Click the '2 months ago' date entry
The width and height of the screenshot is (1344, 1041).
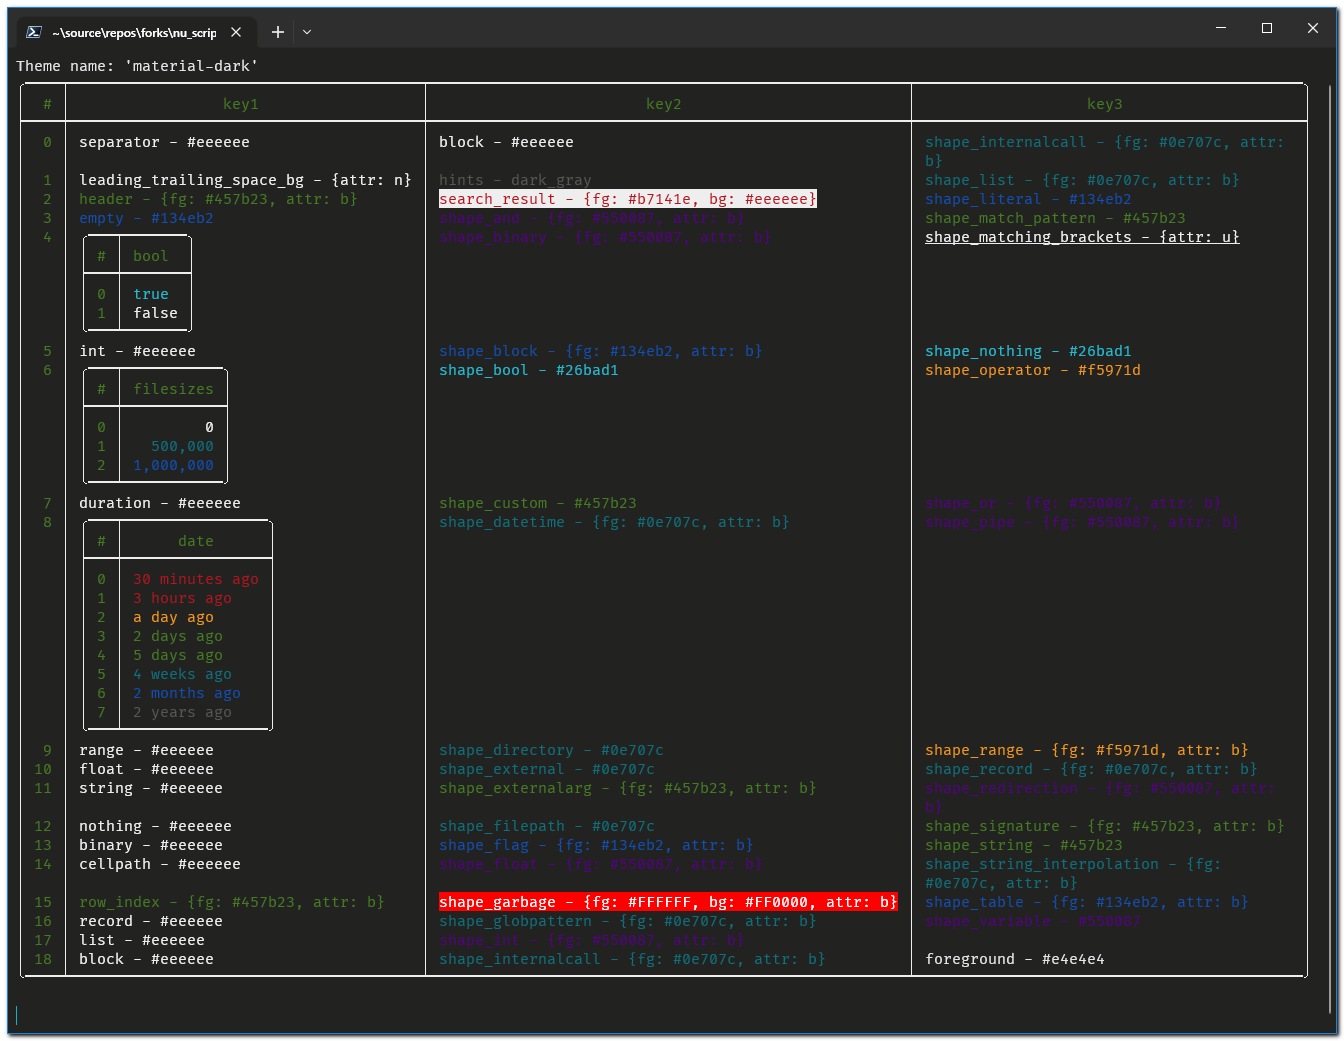coord(187,693)
